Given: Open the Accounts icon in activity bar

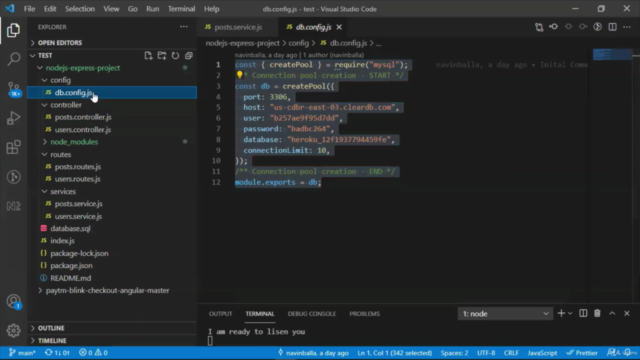Looking at the screenshot, I should [x=13, y=302].
